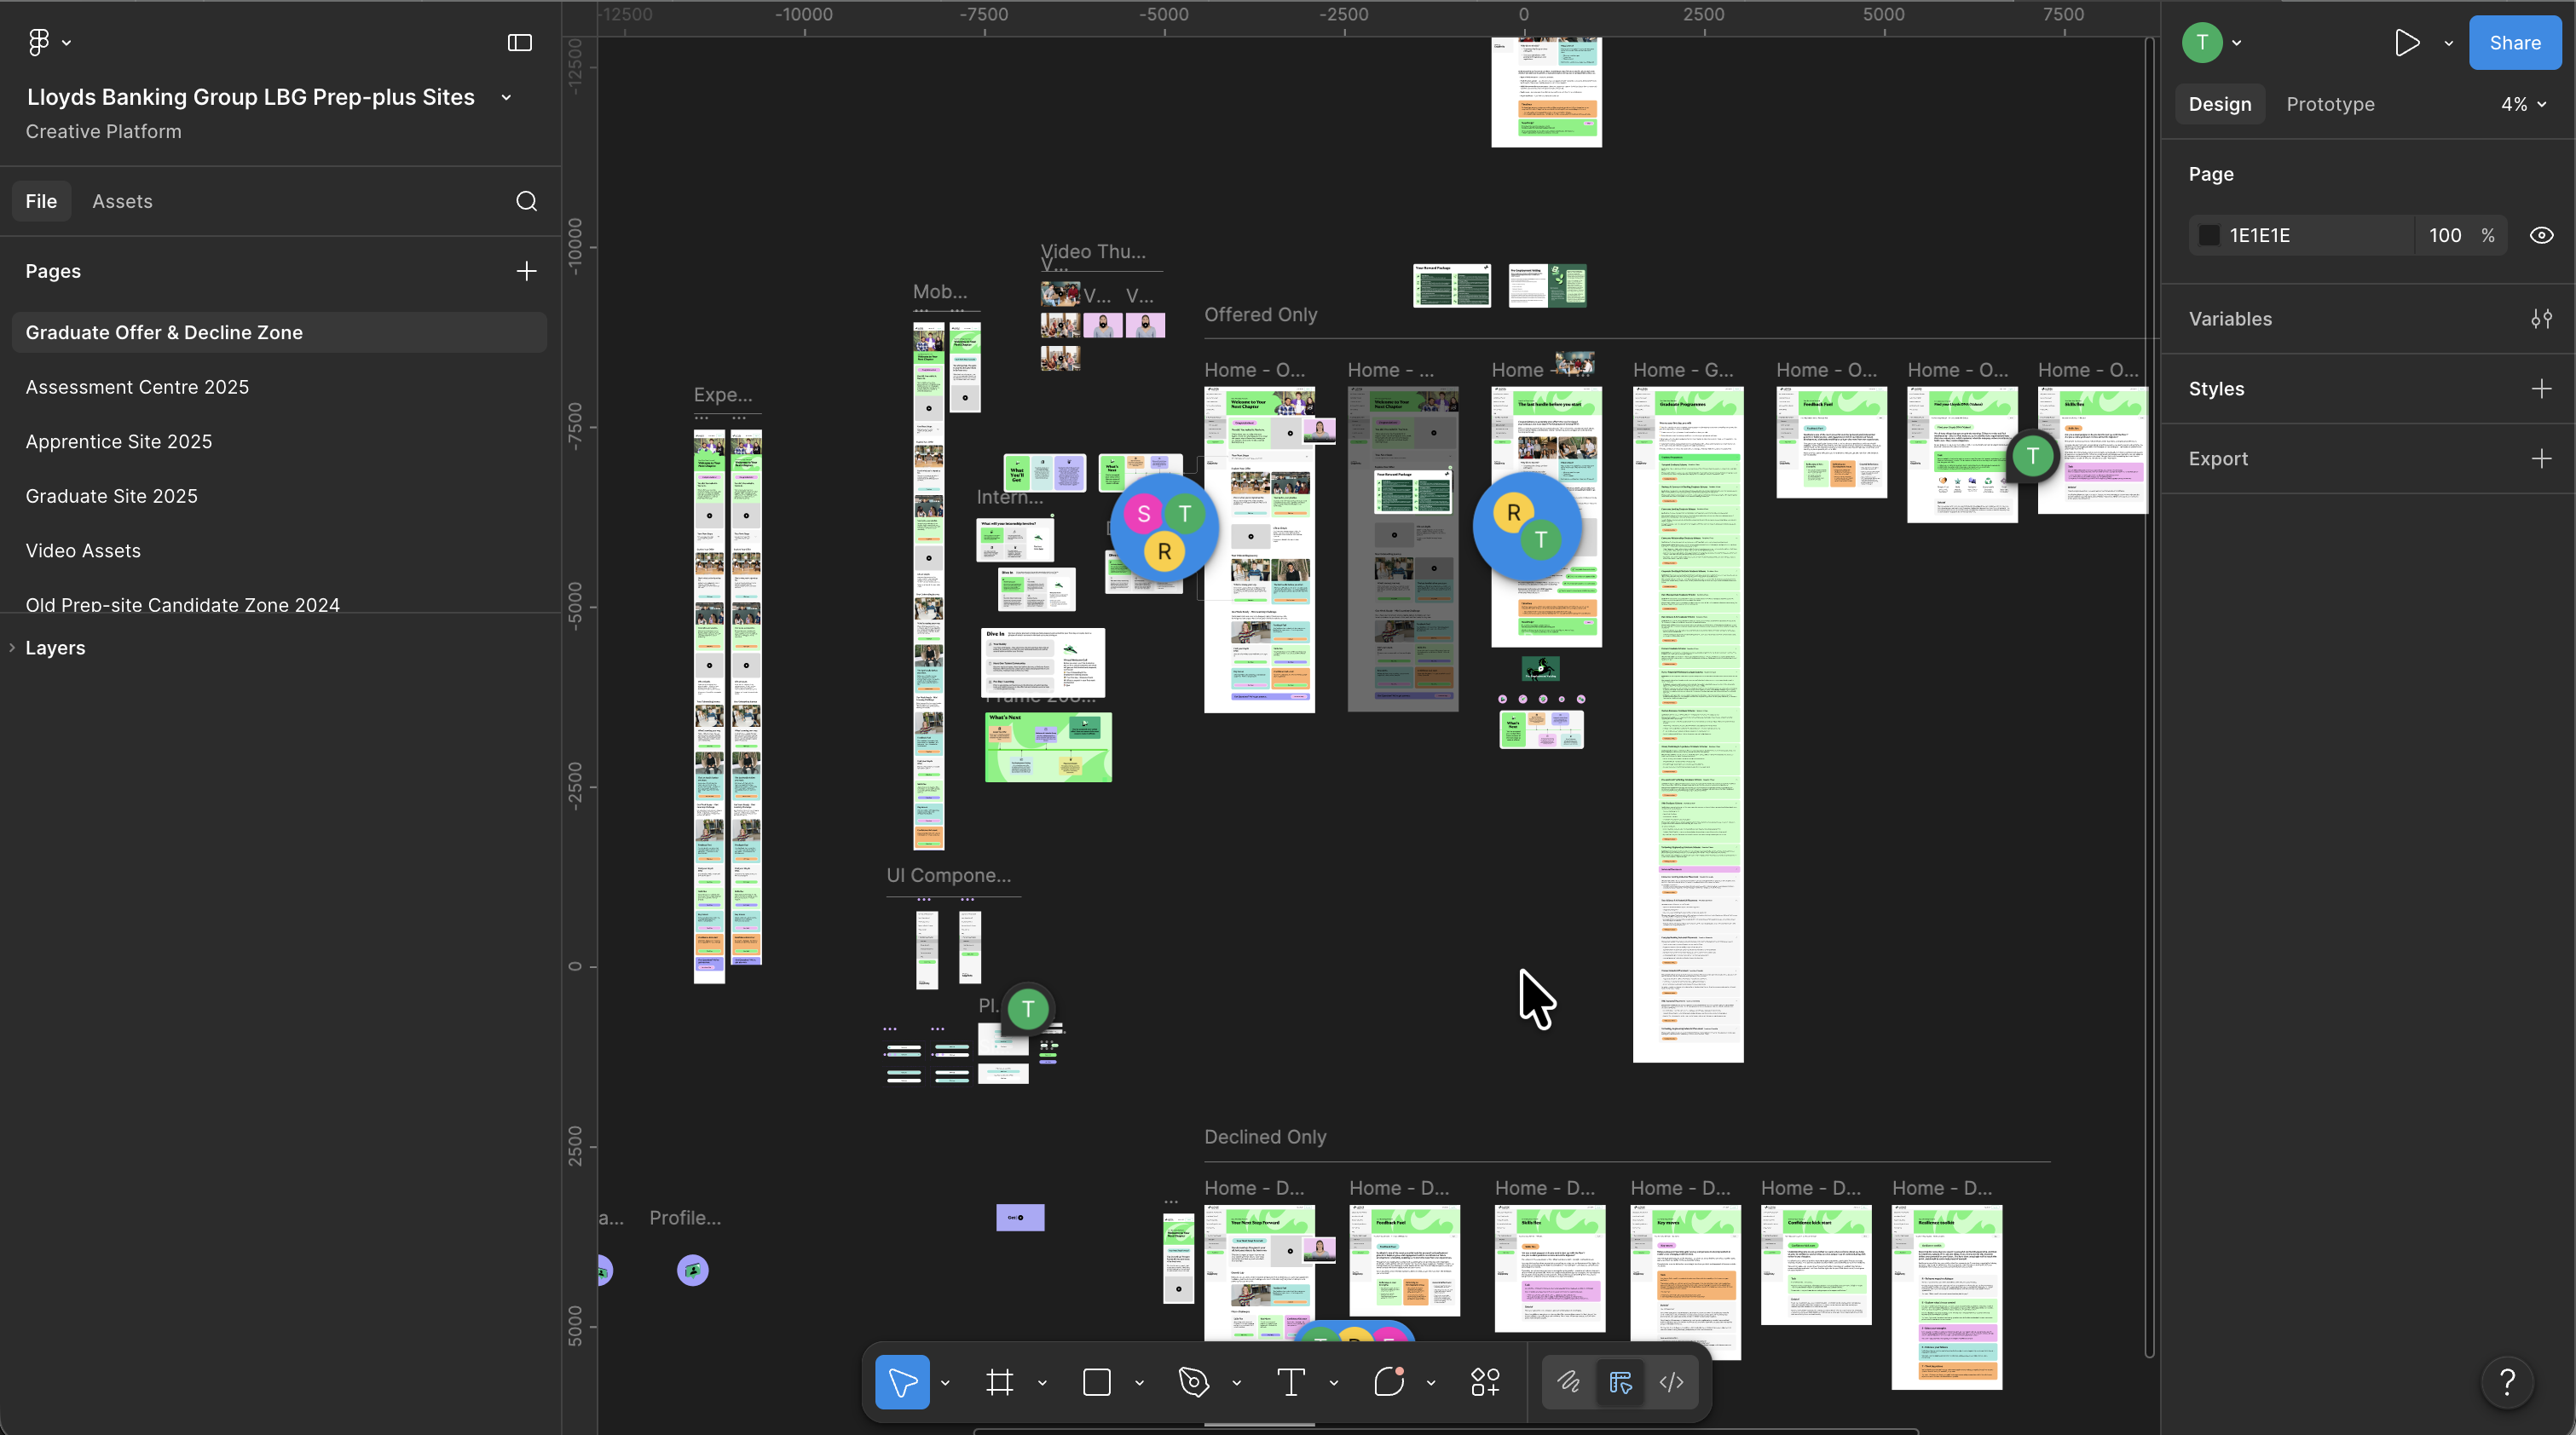The width and height of the screenshot is (2576, 1435).
Task: Open the file name dropdown chevron
Action: (x=506, y=97)
